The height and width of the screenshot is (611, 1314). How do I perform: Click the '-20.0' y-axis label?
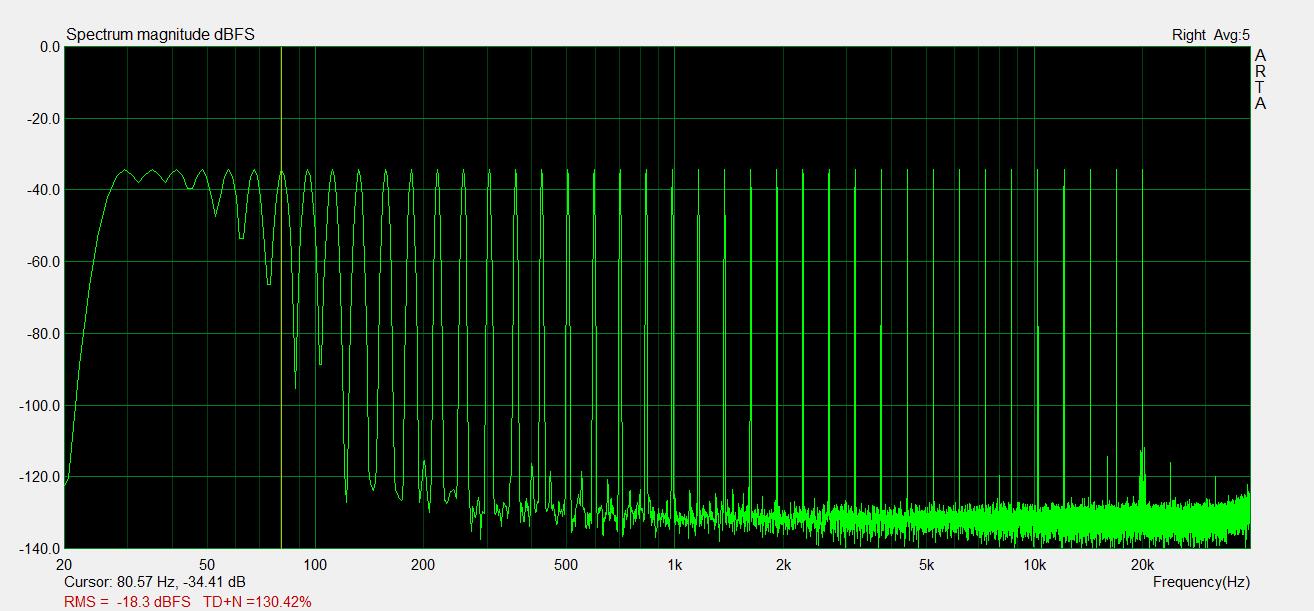[x=45, y=119]
